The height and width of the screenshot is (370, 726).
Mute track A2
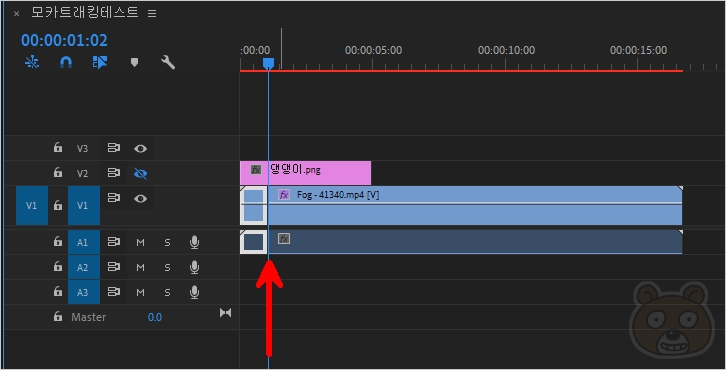140,268
